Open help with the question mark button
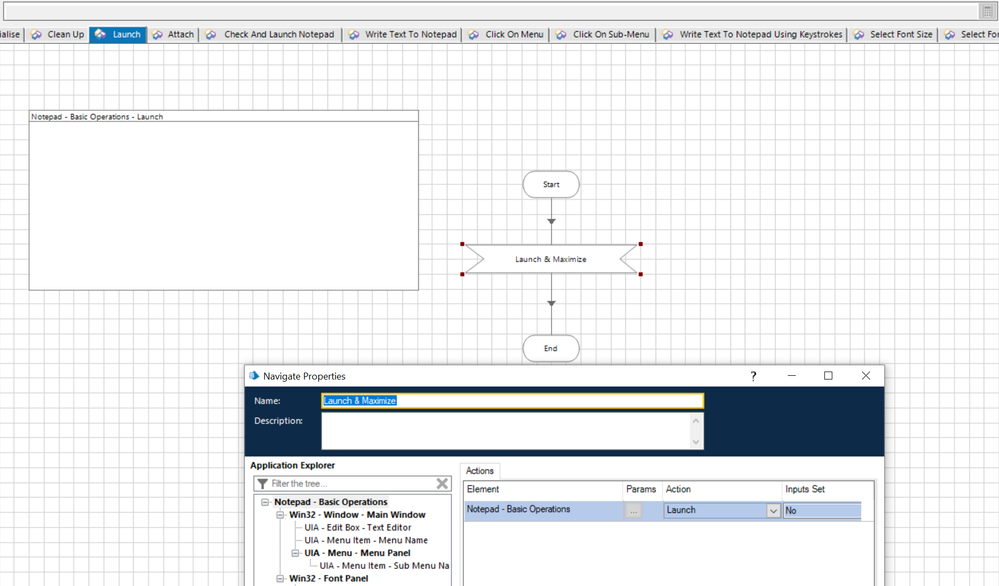Image resolution: width=999 pixels, height=586 pixels. point(753,376)
